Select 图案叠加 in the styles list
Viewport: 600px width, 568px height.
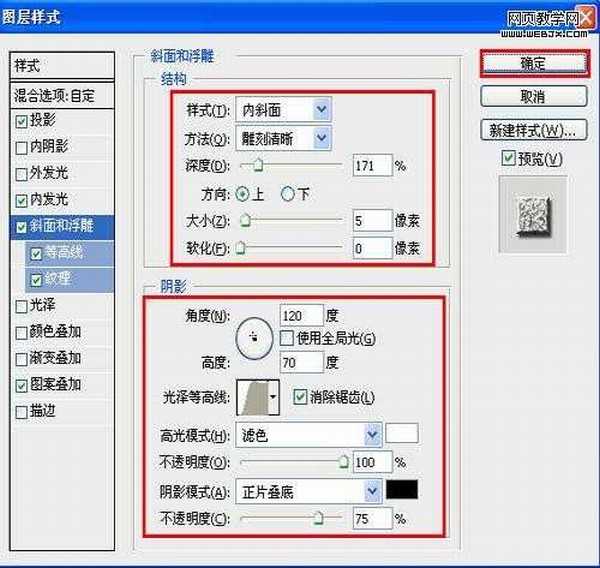coord(56,384)
